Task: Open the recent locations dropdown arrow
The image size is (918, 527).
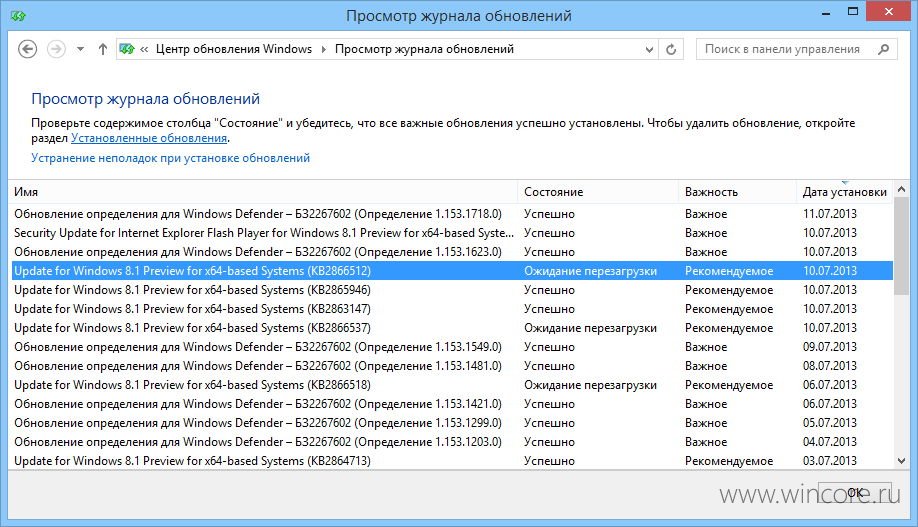Action: (x=80, y=49)
